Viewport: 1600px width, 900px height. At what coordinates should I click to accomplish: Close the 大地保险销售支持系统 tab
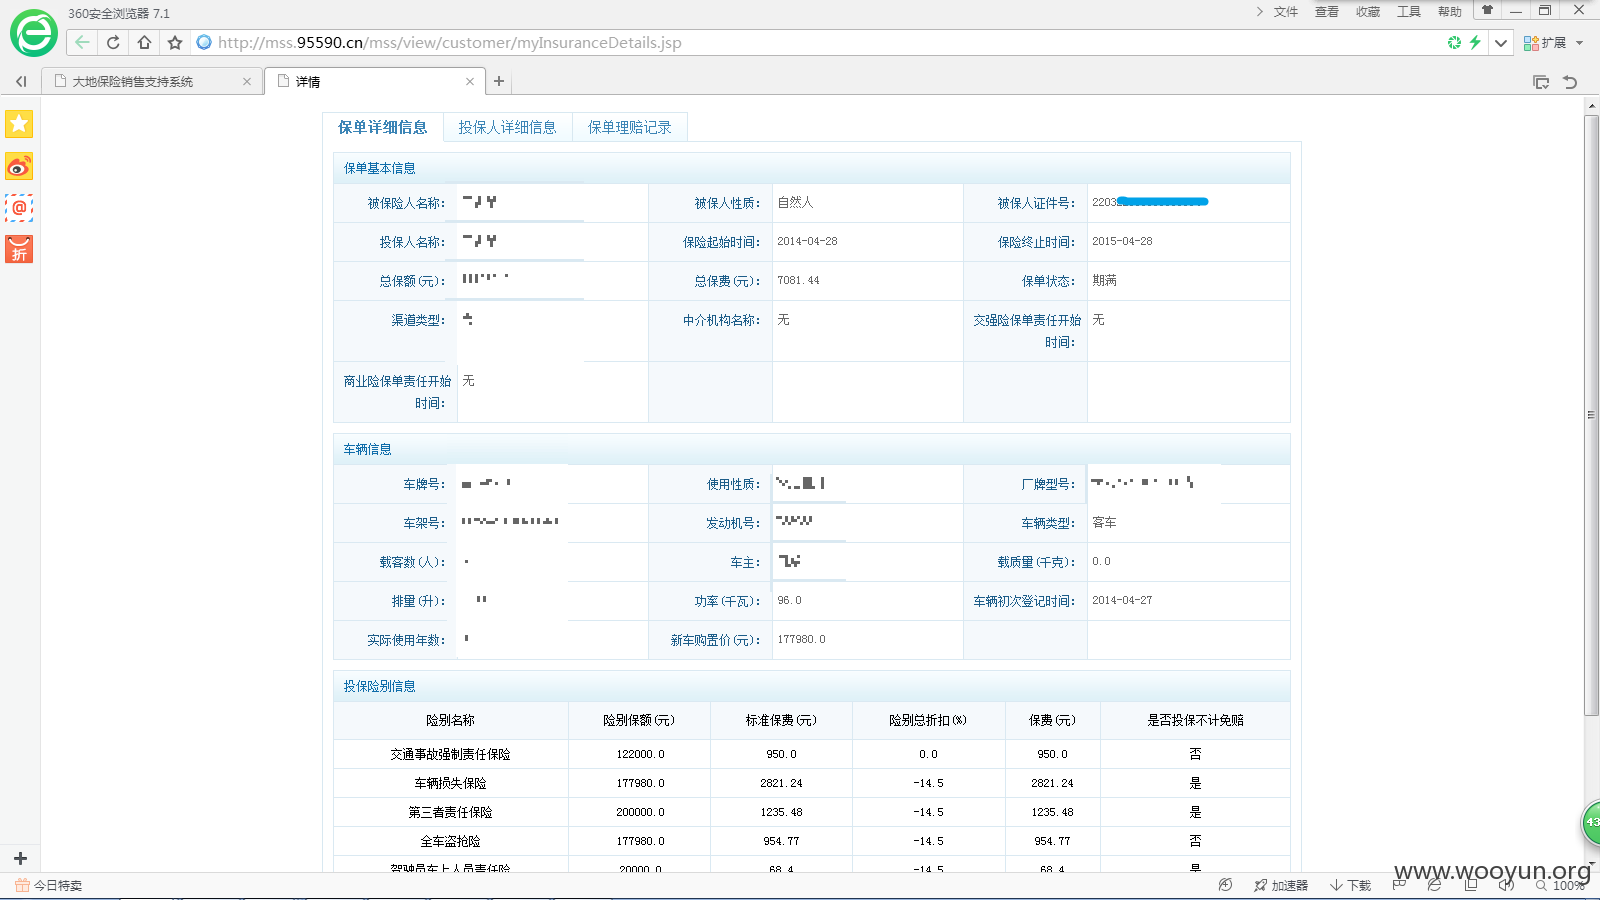click(247, 82)
